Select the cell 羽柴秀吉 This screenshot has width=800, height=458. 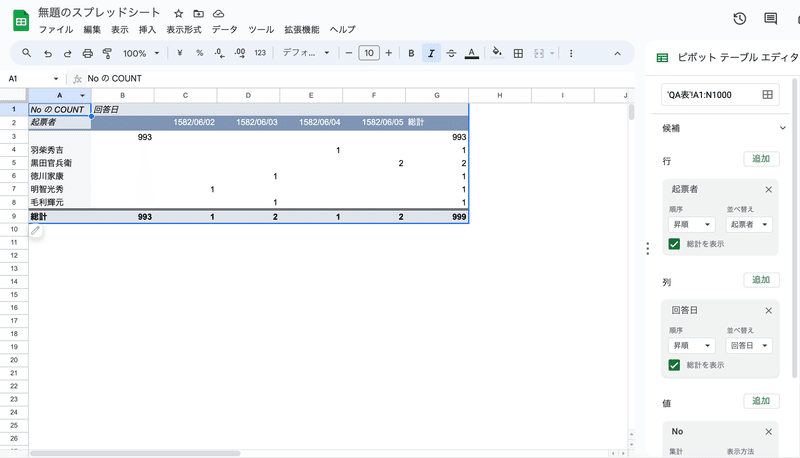coord(60,150)
